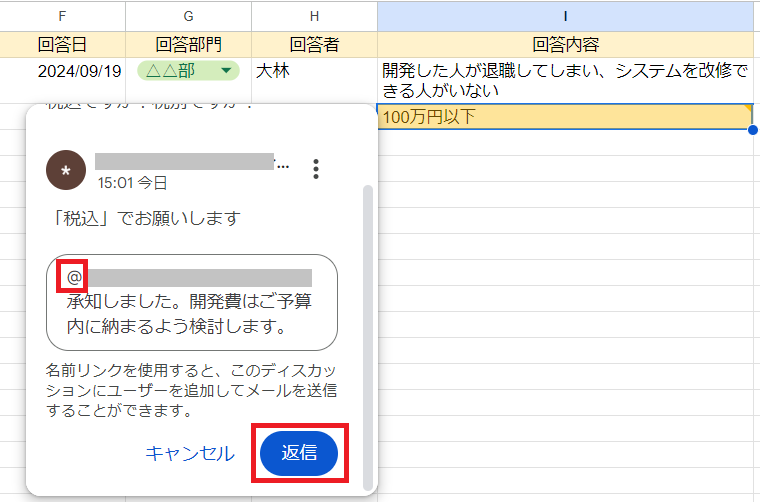Click the commenter's brown avatar icon

tap(66, 170)
